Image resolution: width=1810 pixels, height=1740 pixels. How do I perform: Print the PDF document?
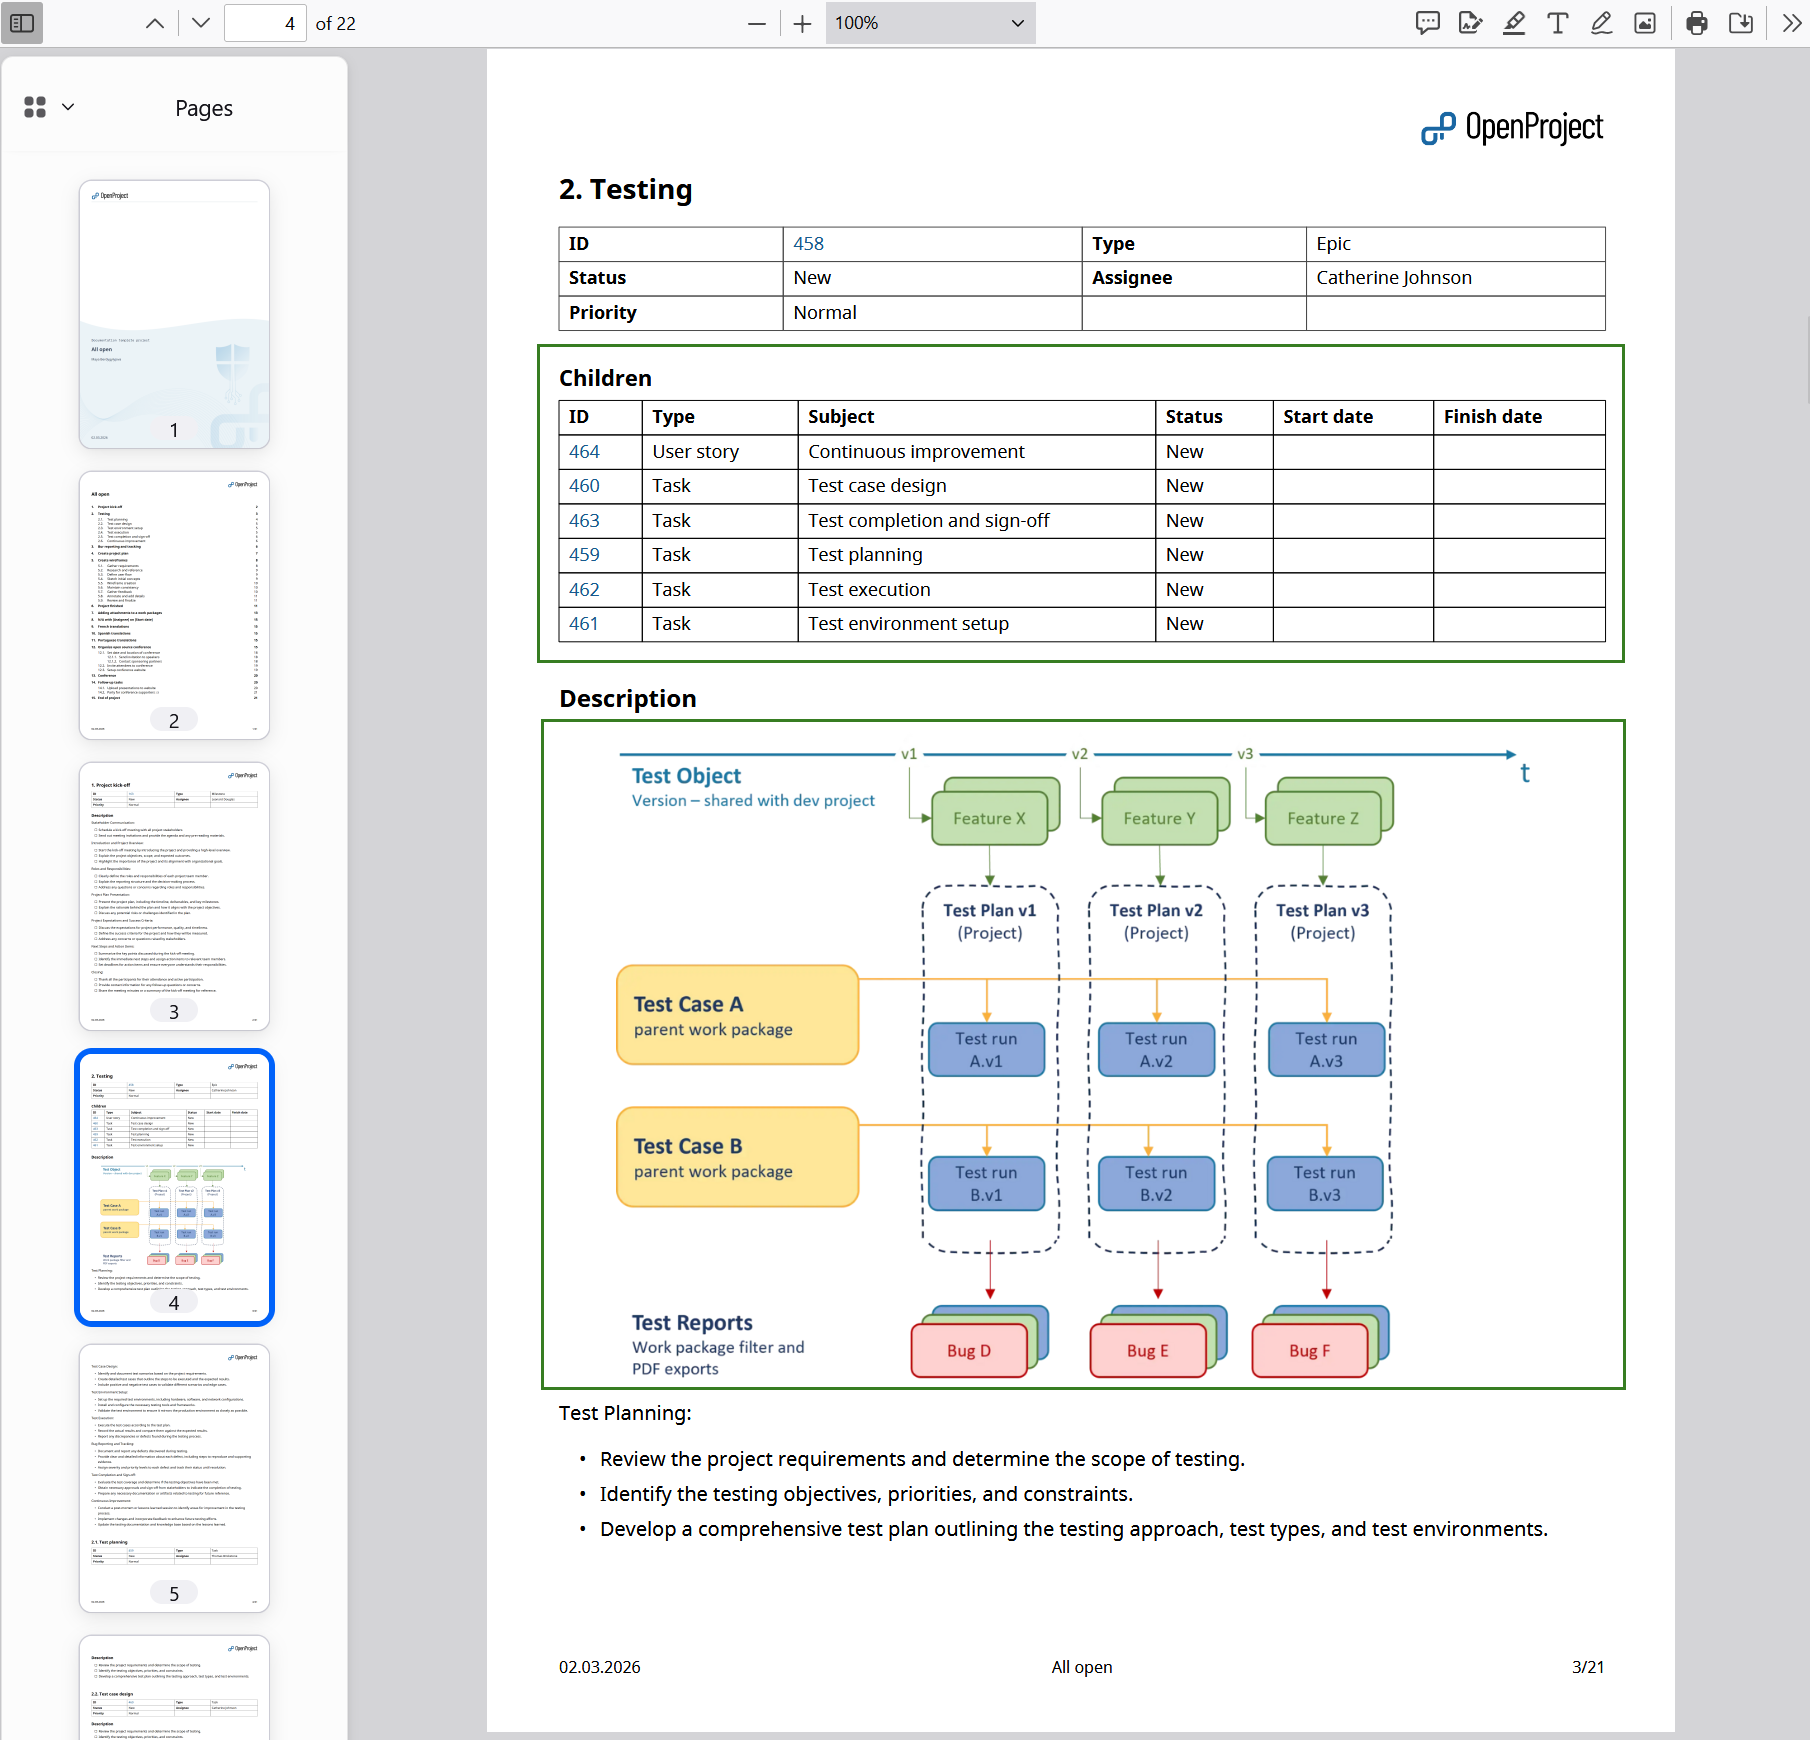(1697, 23)
